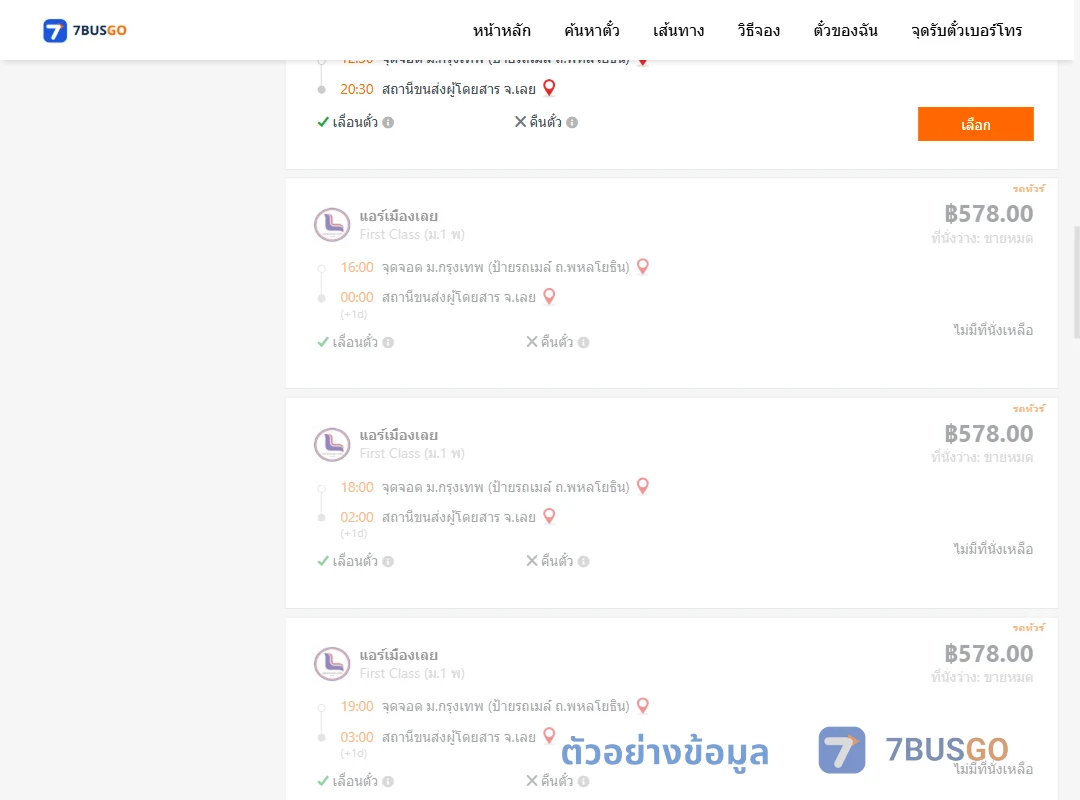Click ฿578.00 price on the 16:00 trip

988,214
